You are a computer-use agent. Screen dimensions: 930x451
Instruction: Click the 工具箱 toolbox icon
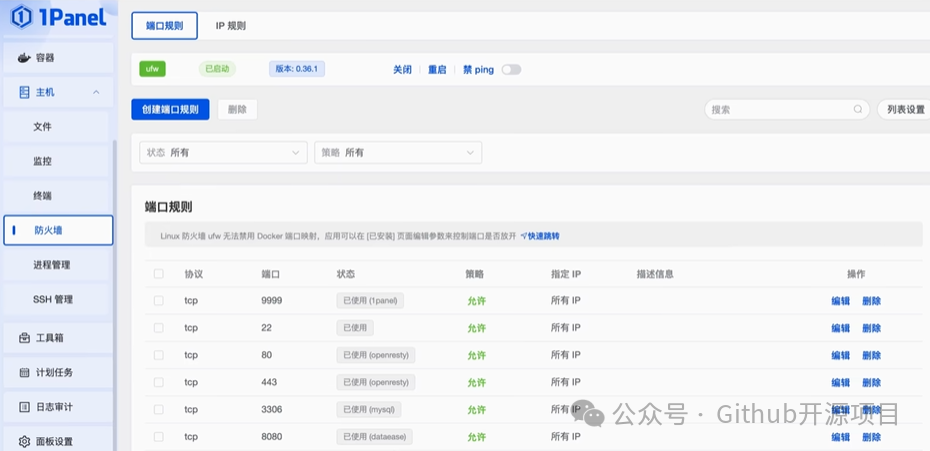24,338
